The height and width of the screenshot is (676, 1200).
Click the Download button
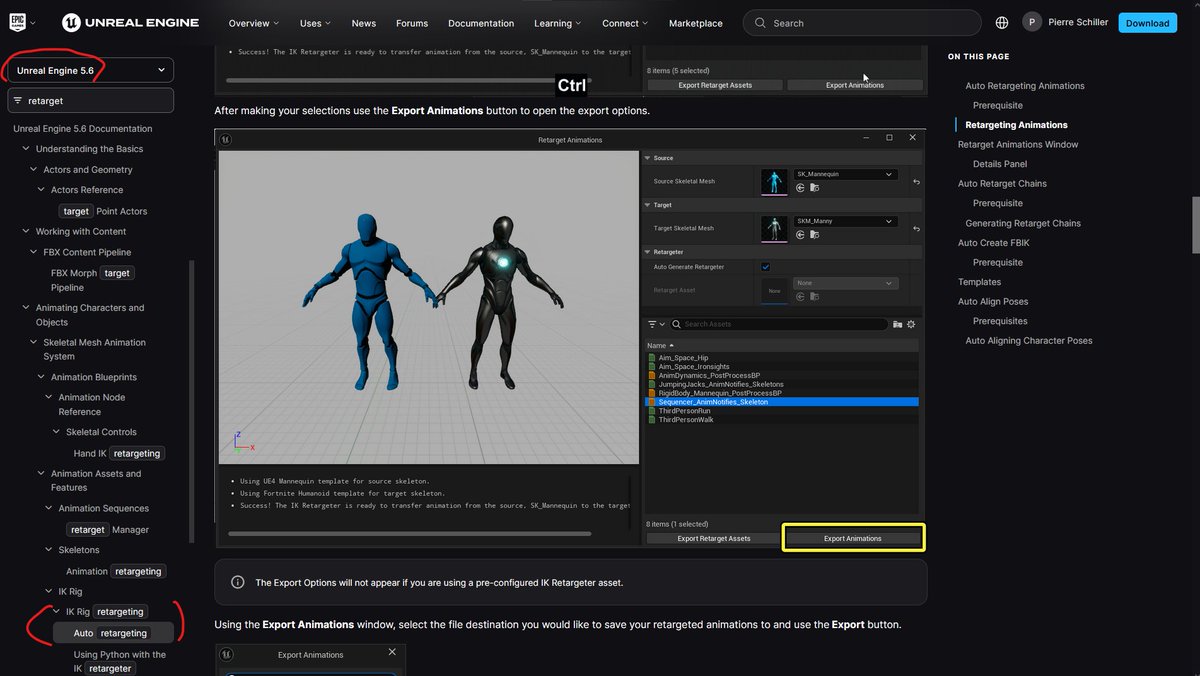tap(1147, 22)
